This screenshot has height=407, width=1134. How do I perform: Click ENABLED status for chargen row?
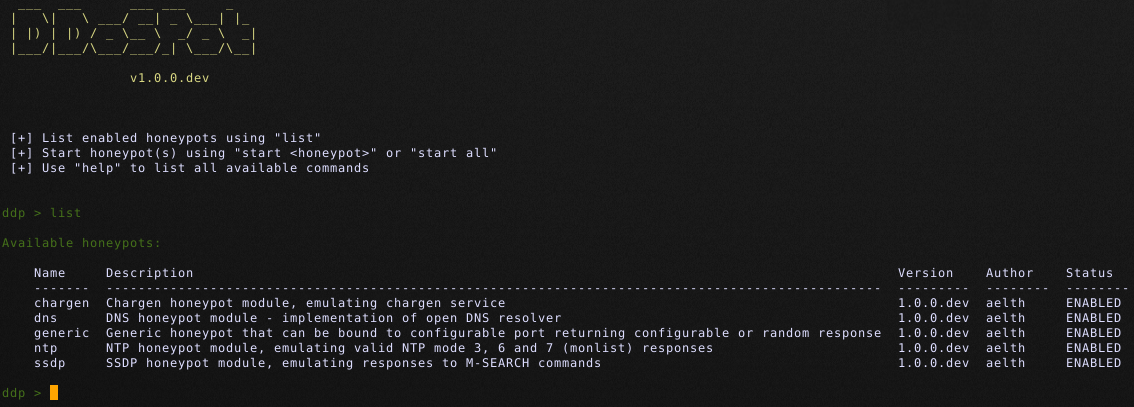click(x=1093, y=303)
